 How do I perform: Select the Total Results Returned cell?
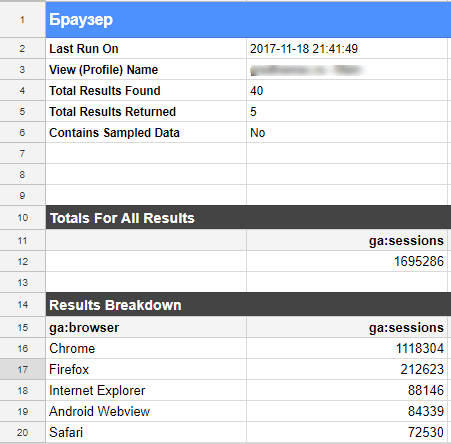pyautogui.click(x=146, y=112)
